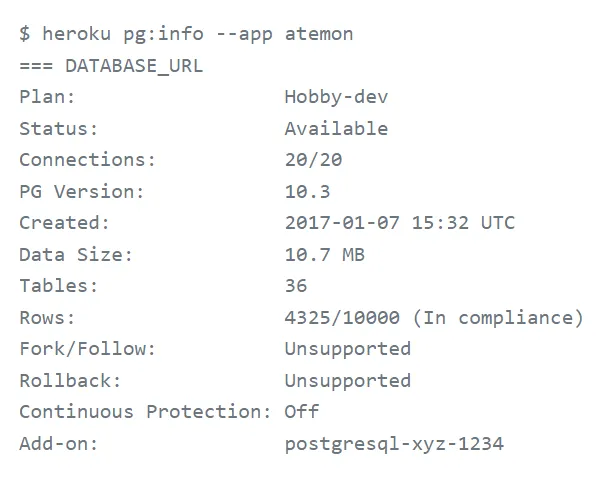Click the heroku pg:info command line

pos(186,34)
